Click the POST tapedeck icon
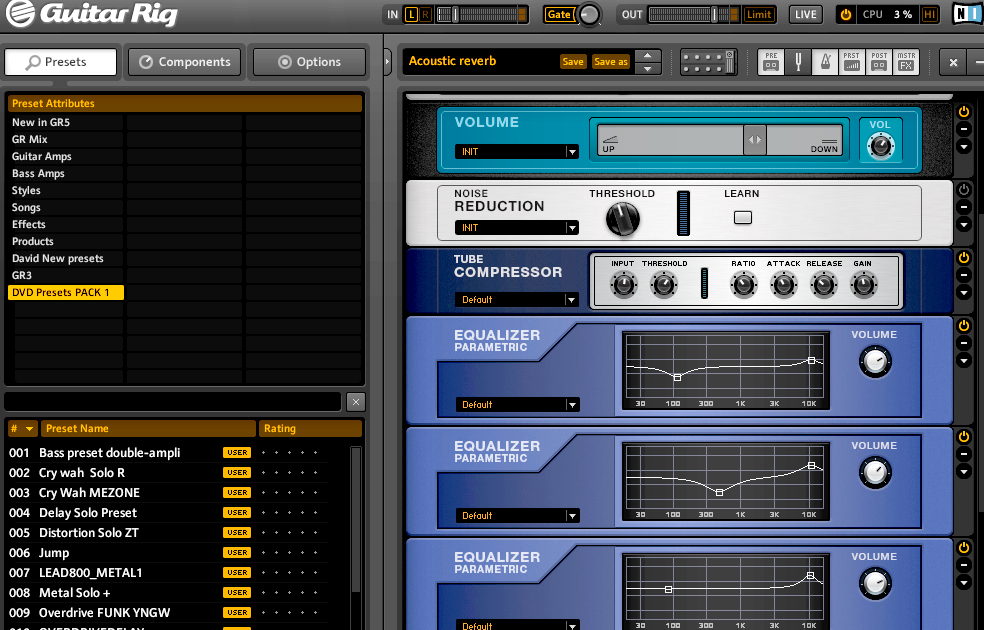Screen dimensions: 984x630 coord(880,62)
